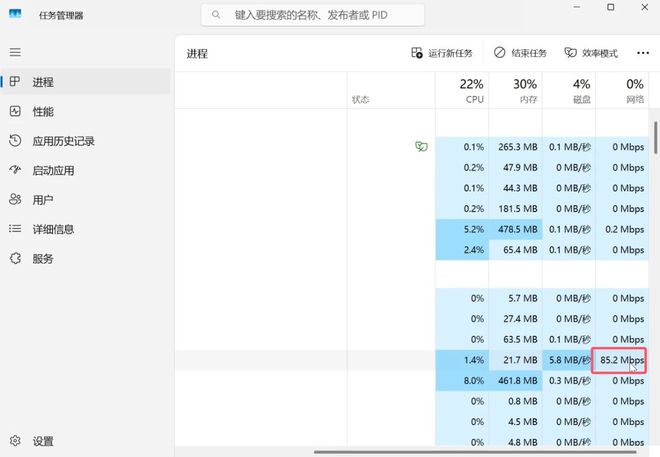Select the 8.0% CPU cell

pyautogui.click(x=462, y=381)
